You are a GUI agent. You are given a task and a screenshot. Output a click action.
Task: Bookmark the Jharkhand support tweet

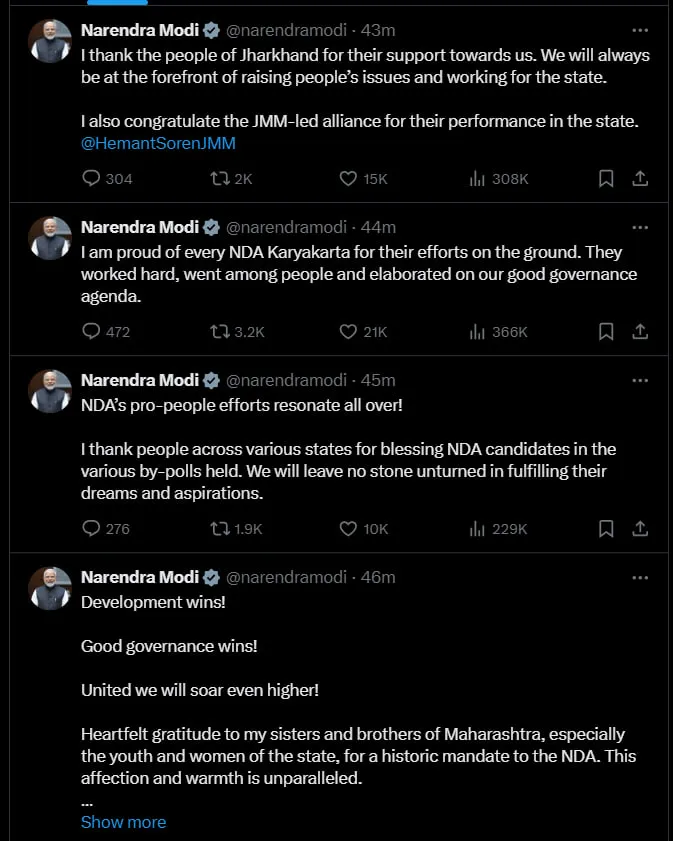[x=605, y=178]
